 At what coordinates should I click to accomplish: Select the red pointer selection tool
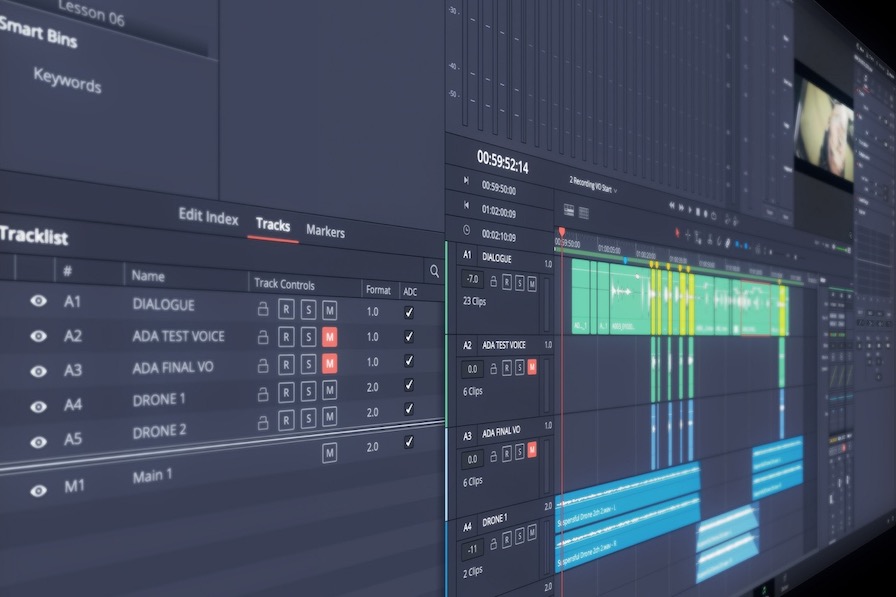(x=678, y=233)
